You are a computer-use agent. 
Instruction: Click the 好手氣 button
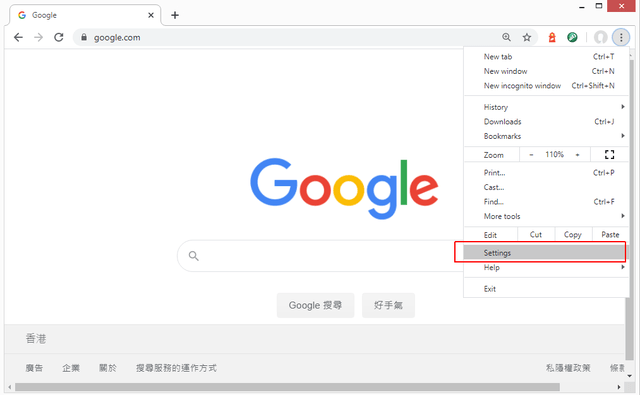388,305
